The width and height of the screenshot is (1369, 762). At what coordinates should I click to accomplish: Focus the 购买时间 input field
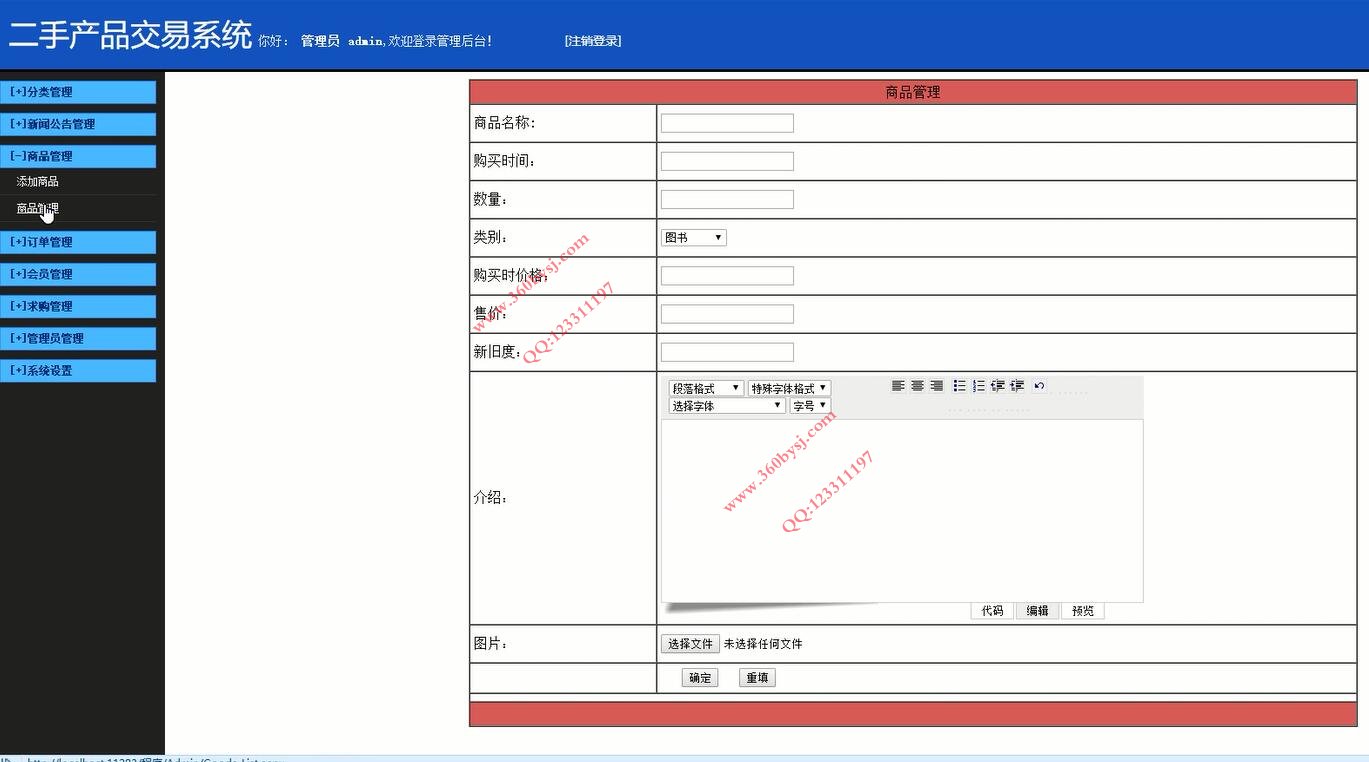(727, 161)
